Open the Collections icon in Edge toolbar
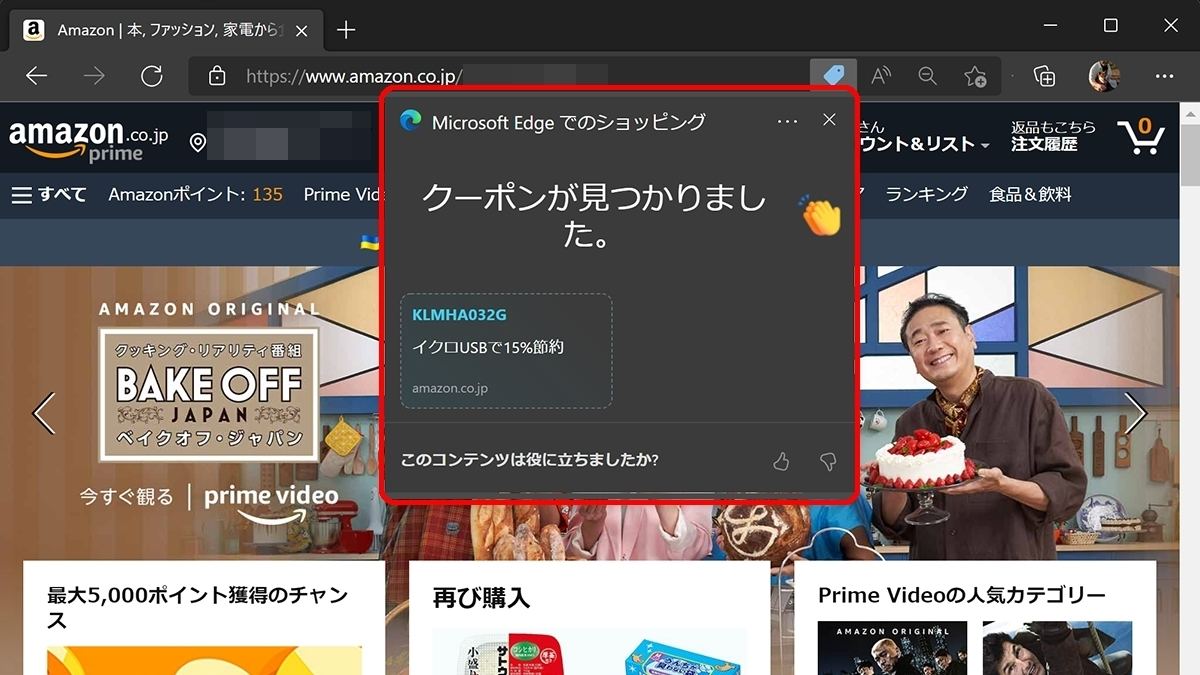This screenshot has width=1200, height=675. pos(1044,76)
